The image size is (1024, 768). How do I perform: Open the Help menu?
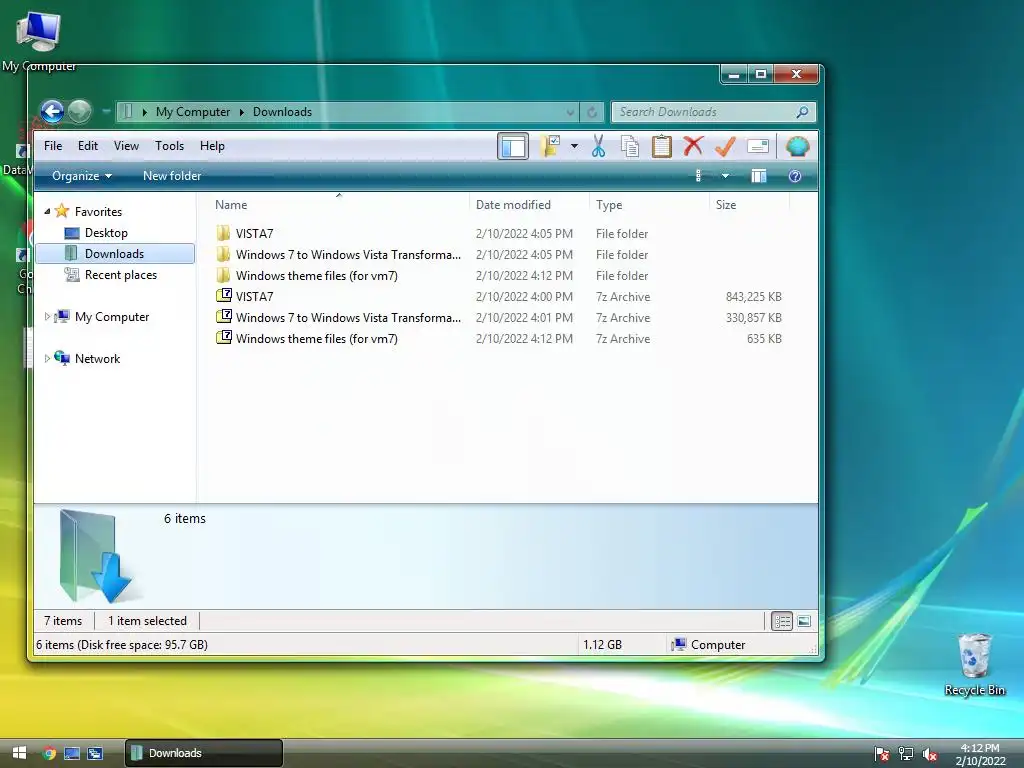pos(212,146)
